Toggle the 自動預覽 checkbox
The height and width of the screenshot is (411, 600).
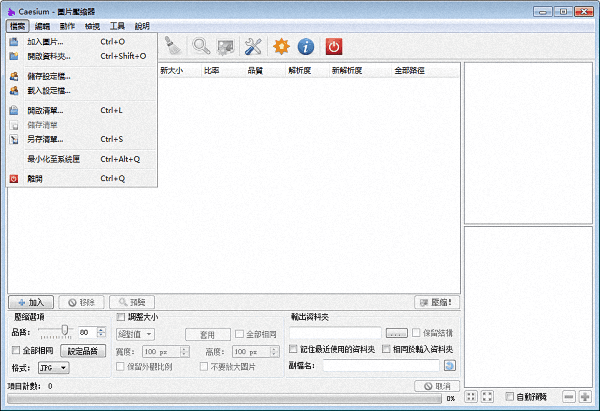(509, 396)
